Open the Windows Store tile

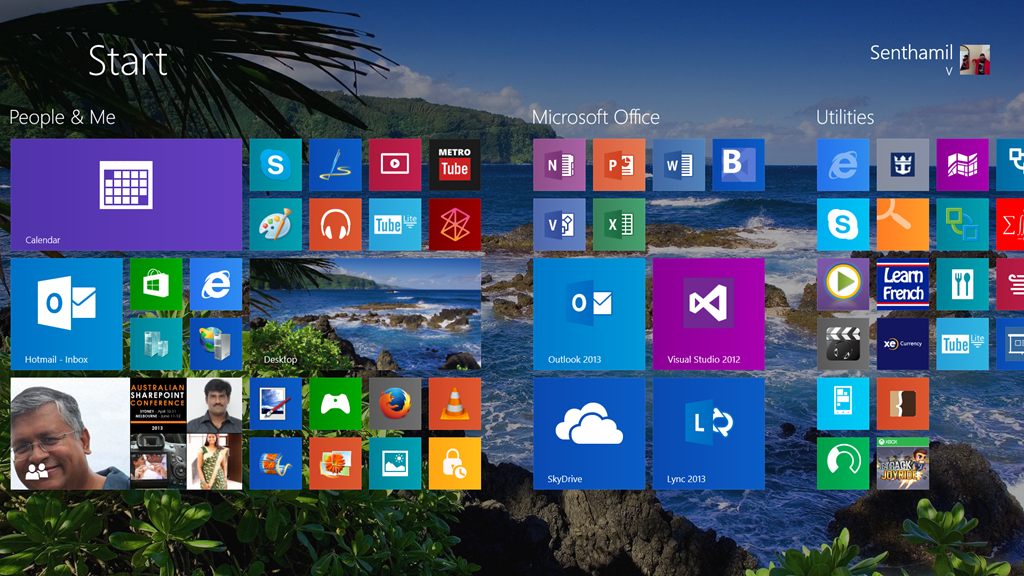click(156, 284)
